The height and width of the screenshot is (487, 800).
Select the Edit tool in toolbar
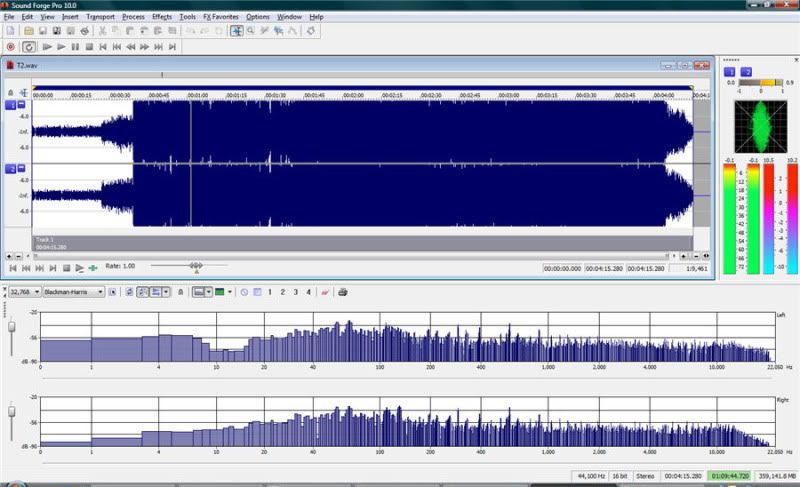coord(237,31)
